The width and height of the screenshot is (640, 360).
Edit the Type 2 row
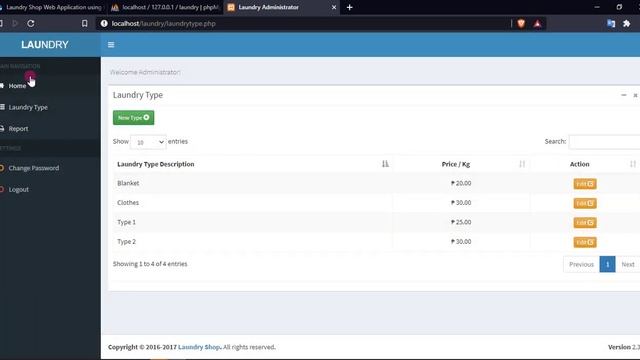click(x=585, y=242)
